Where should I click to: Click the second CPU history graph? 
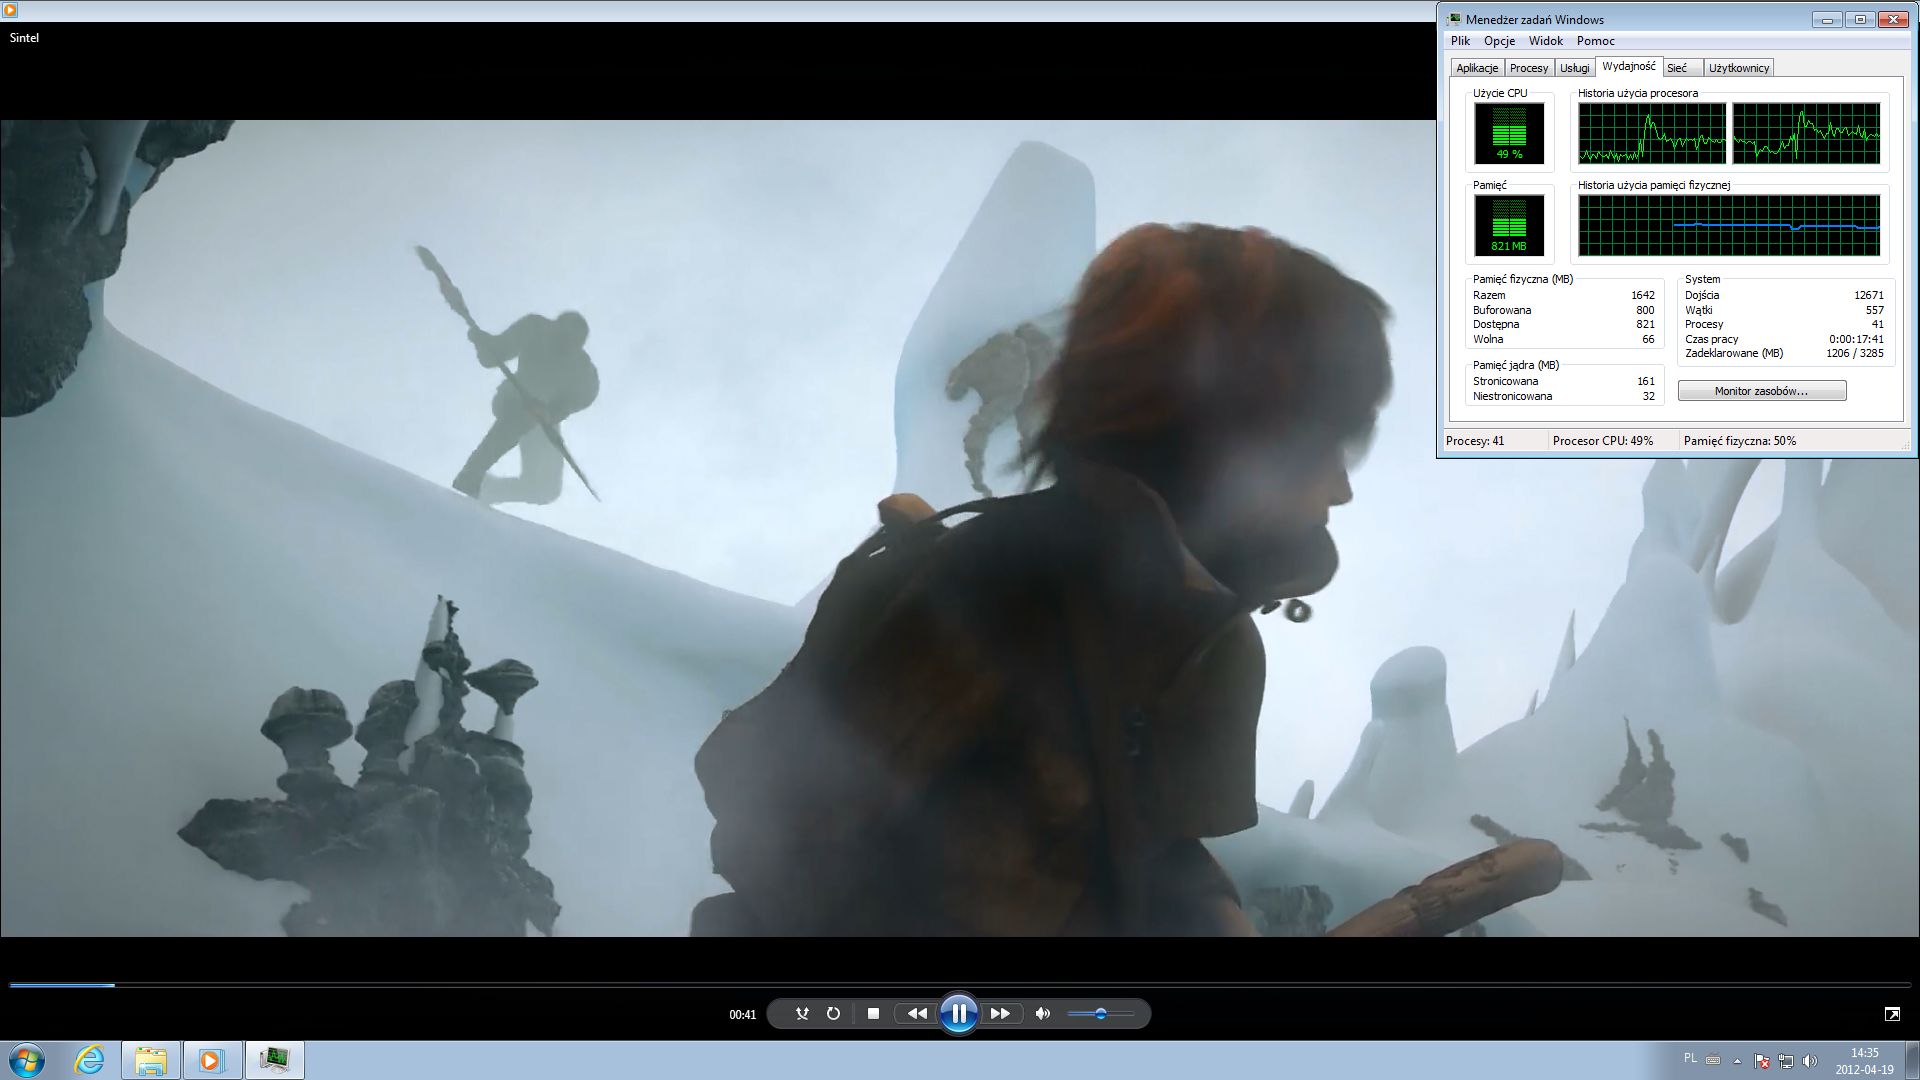[x=1806, y=133]
